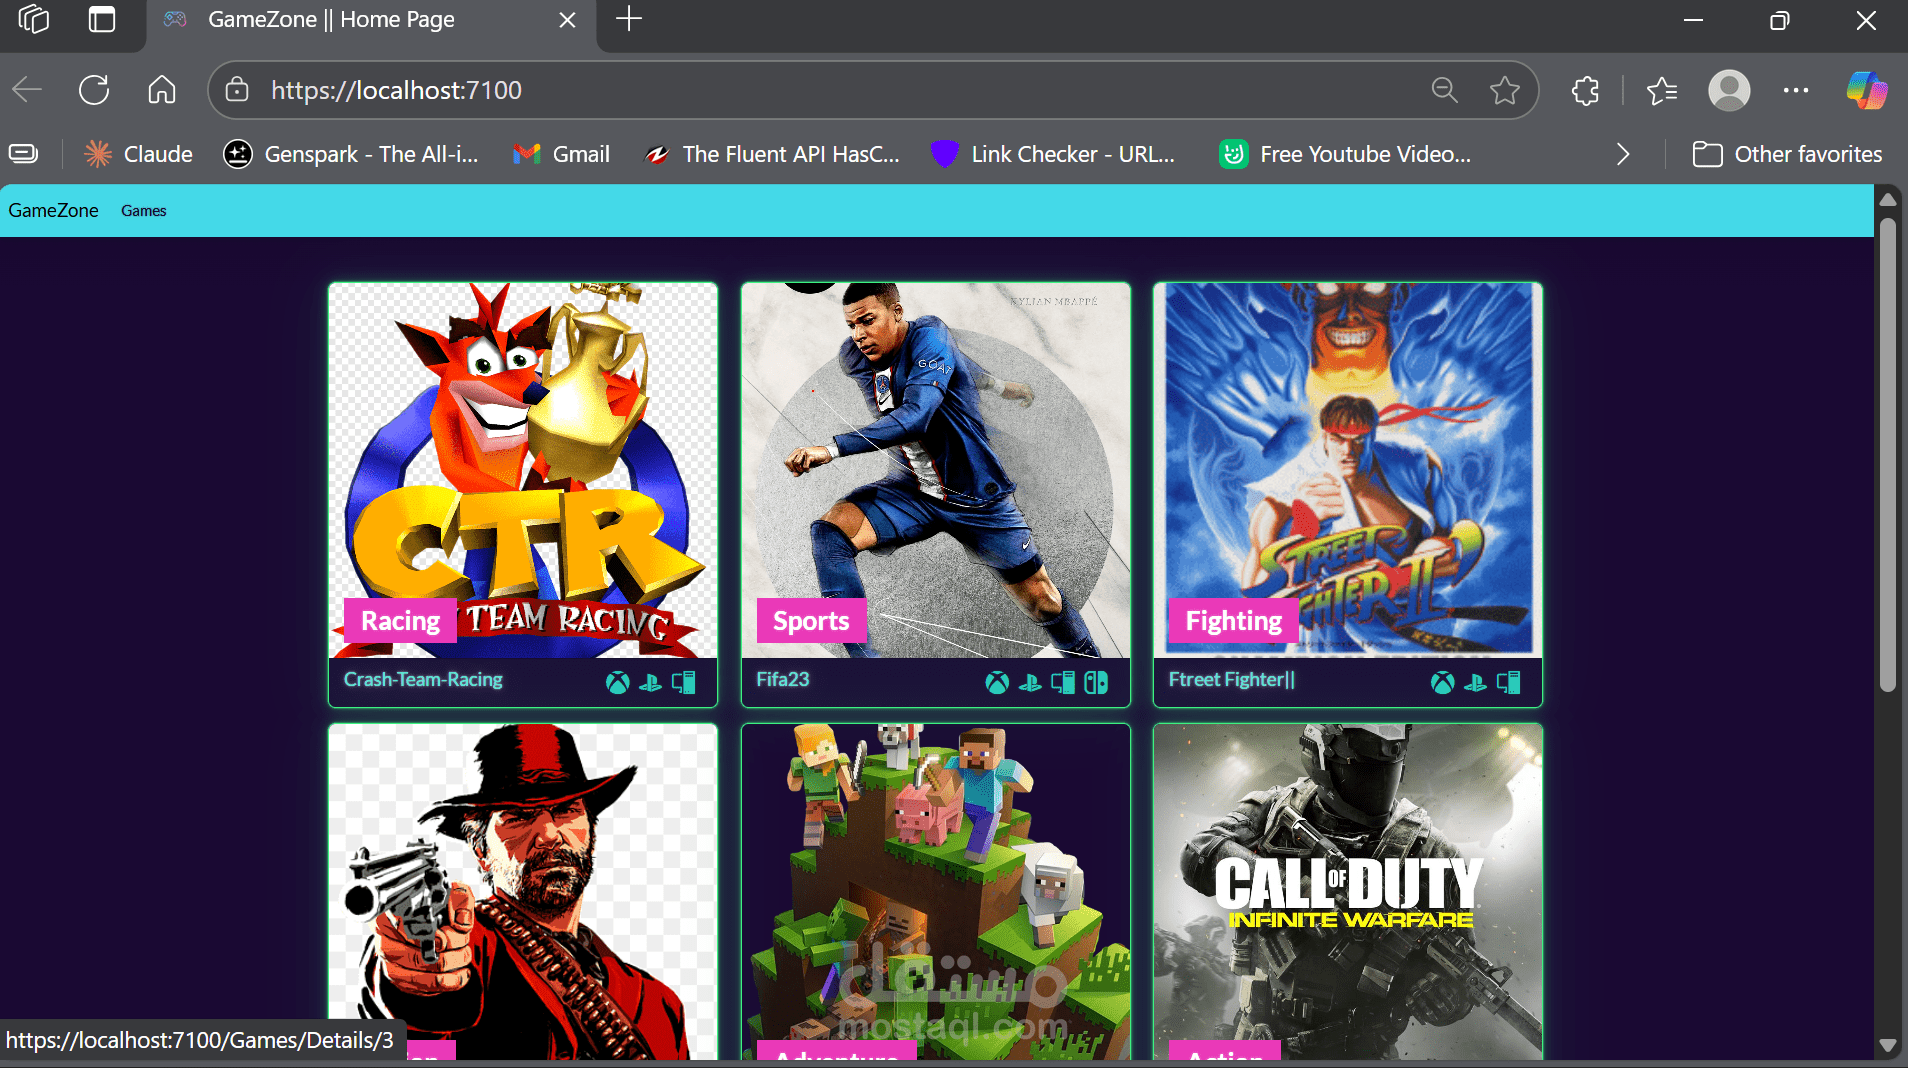Expand the hidden bookmarks chevron
Screen dimensions: 1908x1068
1621,154
